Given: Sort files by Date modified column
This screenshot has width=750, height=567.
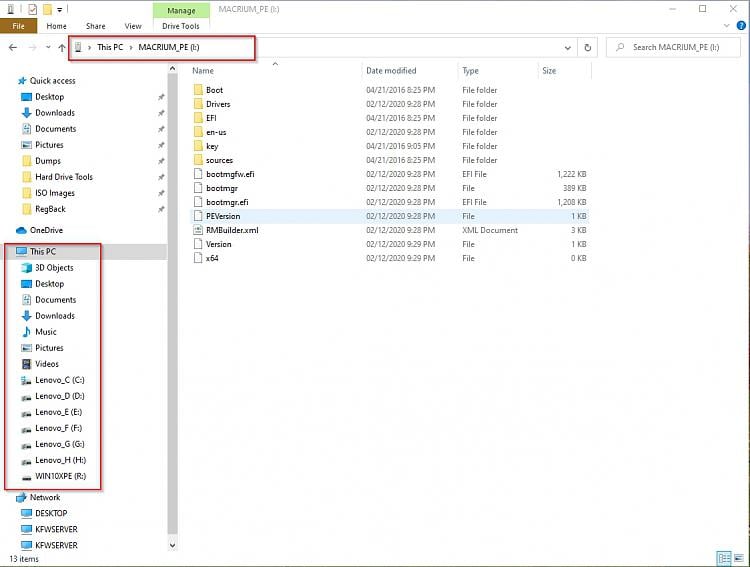Looking at the screenshot, I should pyautogui.click(x=391, y=71).
